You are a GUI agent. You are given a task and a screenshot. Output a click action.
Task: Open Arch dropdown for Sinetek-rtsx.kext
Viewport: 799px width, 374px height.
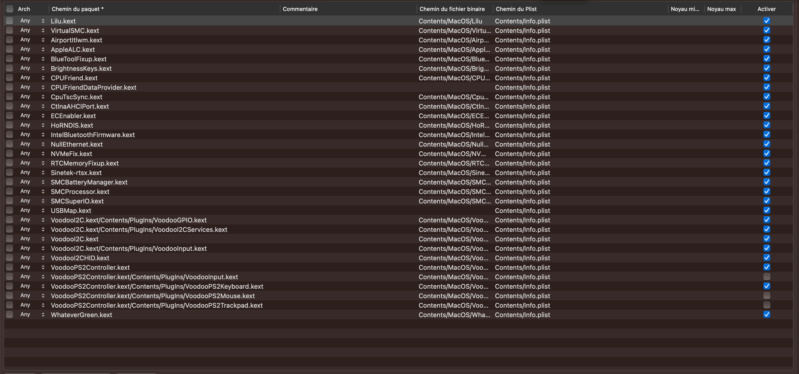[32, 173]
